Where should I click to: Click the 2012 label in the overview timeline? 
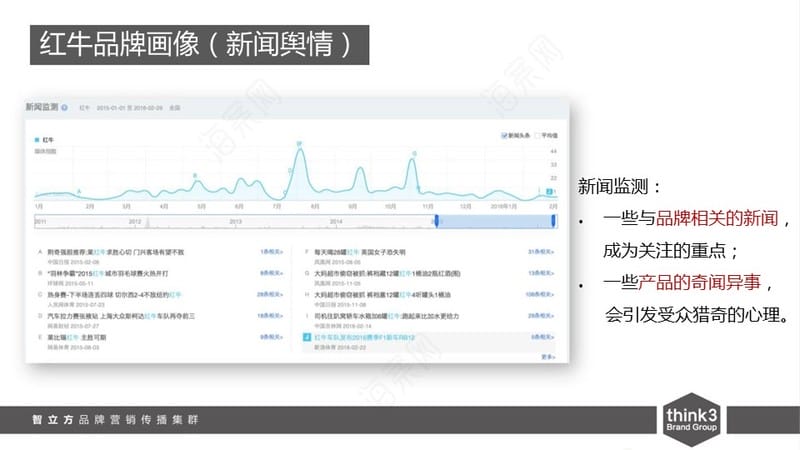click(135, 221)
